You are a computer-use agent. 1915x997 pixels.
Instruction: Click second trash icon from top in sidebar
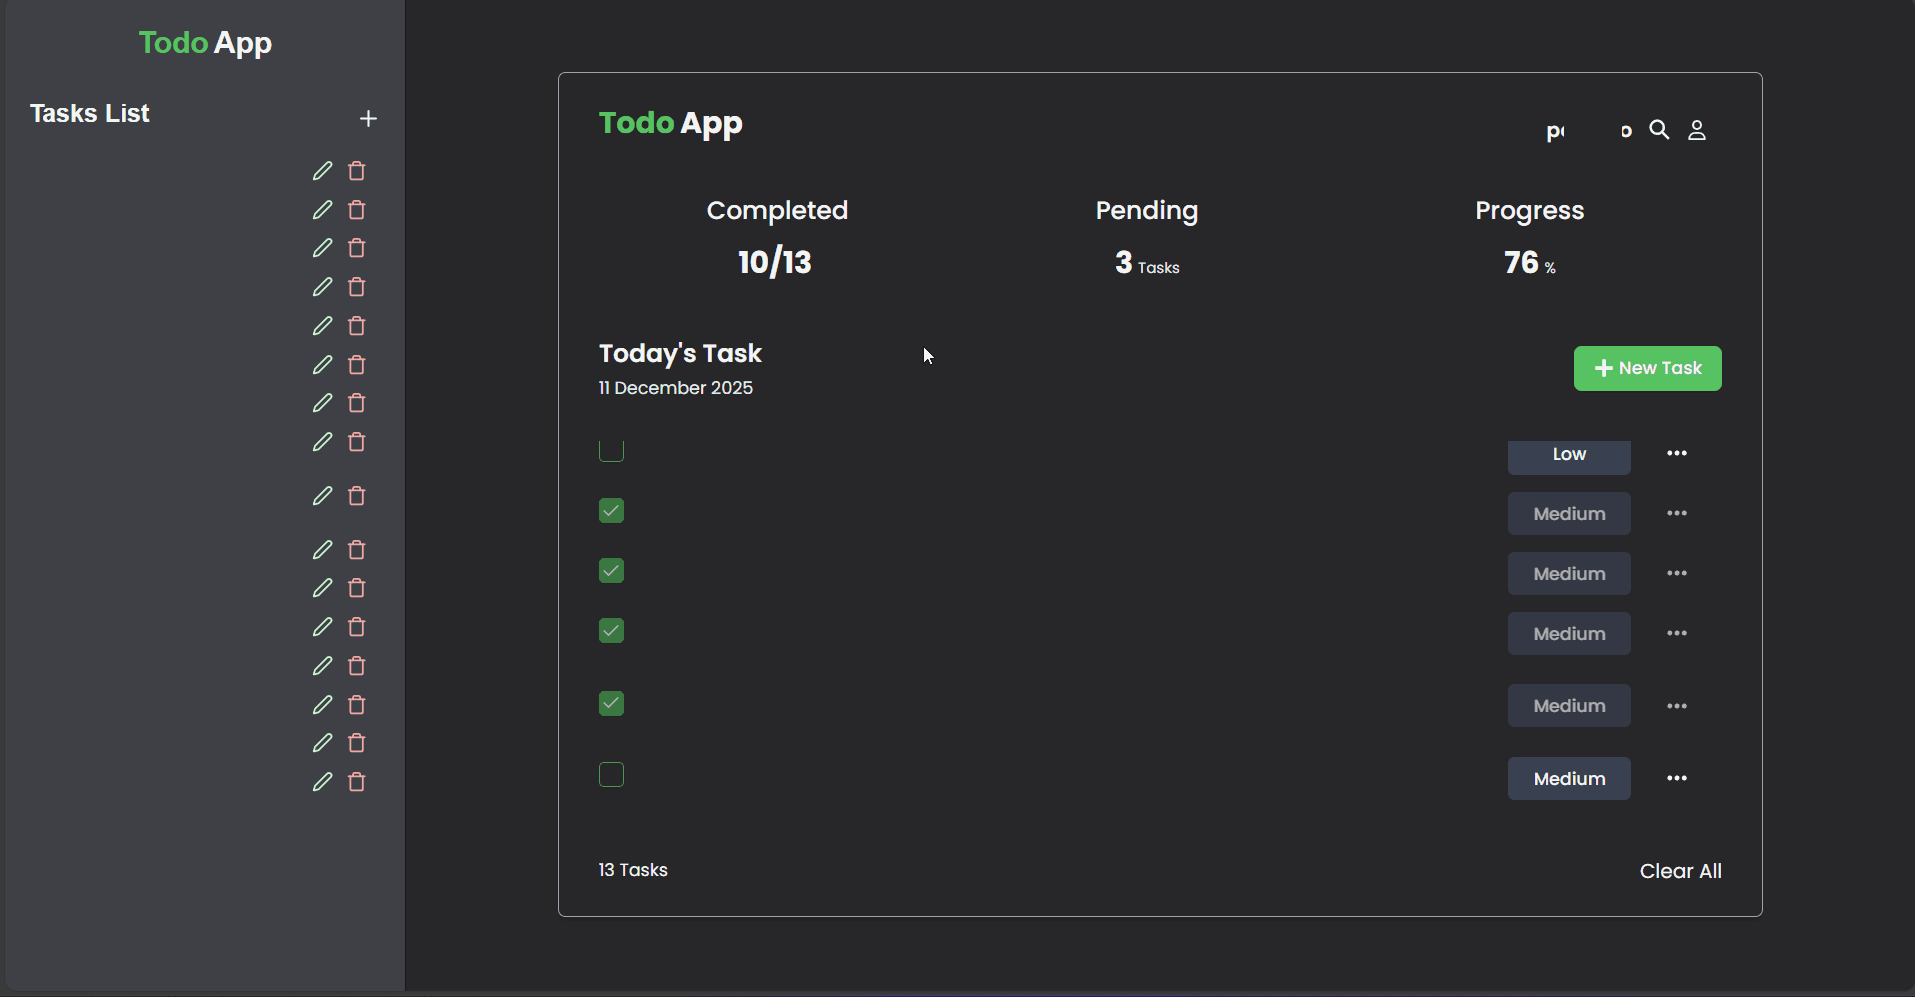[x=356, y=210]
